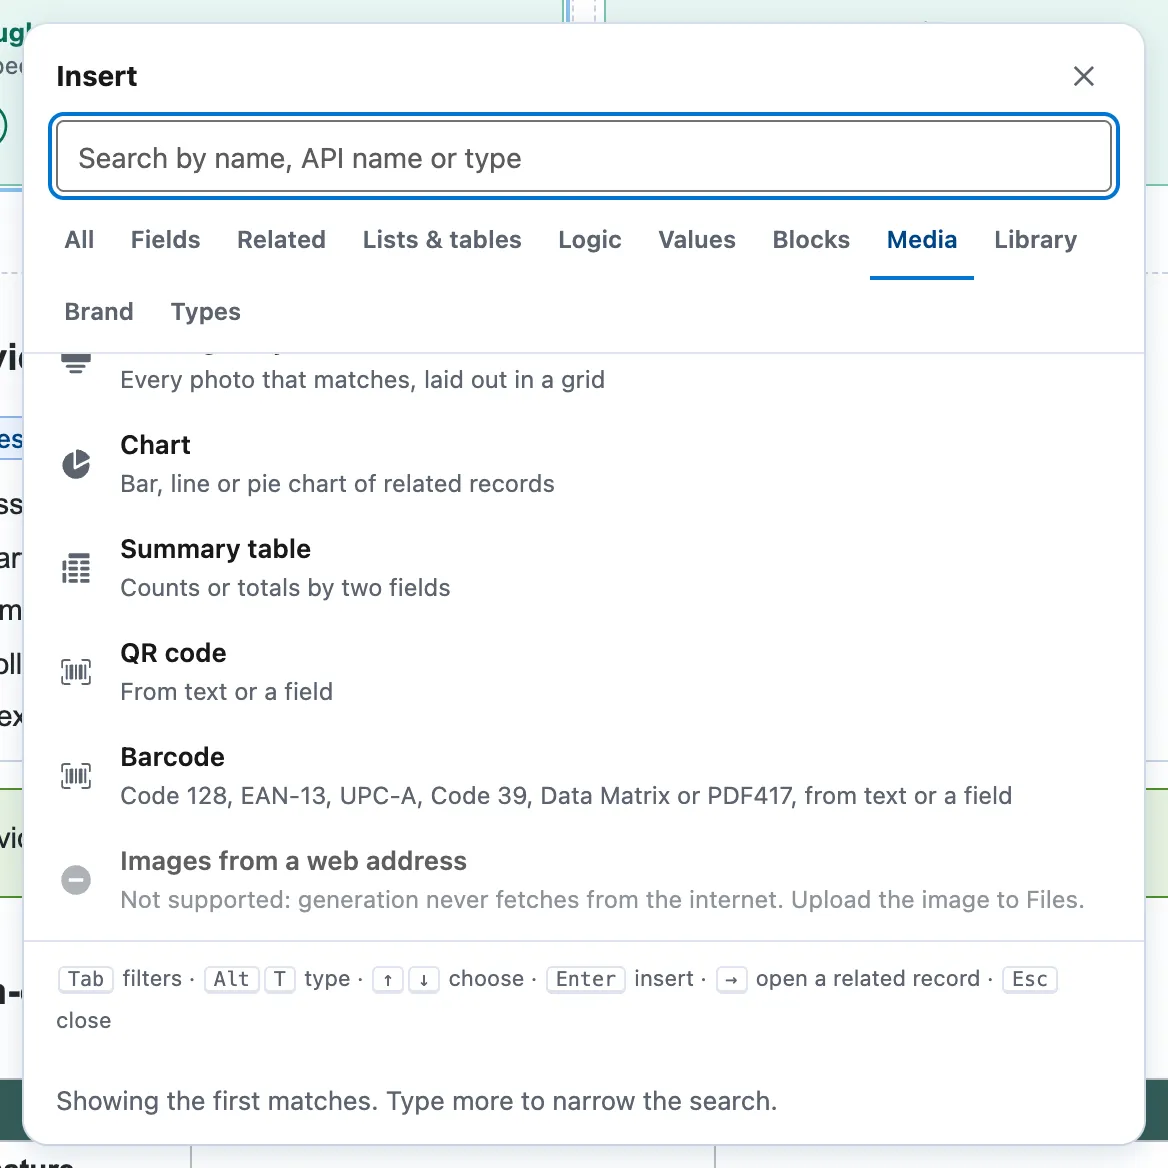The image size is (1168, 1168).
Task: Click 'Images from a web address'
Action: pyautogui.click(x=293, y=861)
